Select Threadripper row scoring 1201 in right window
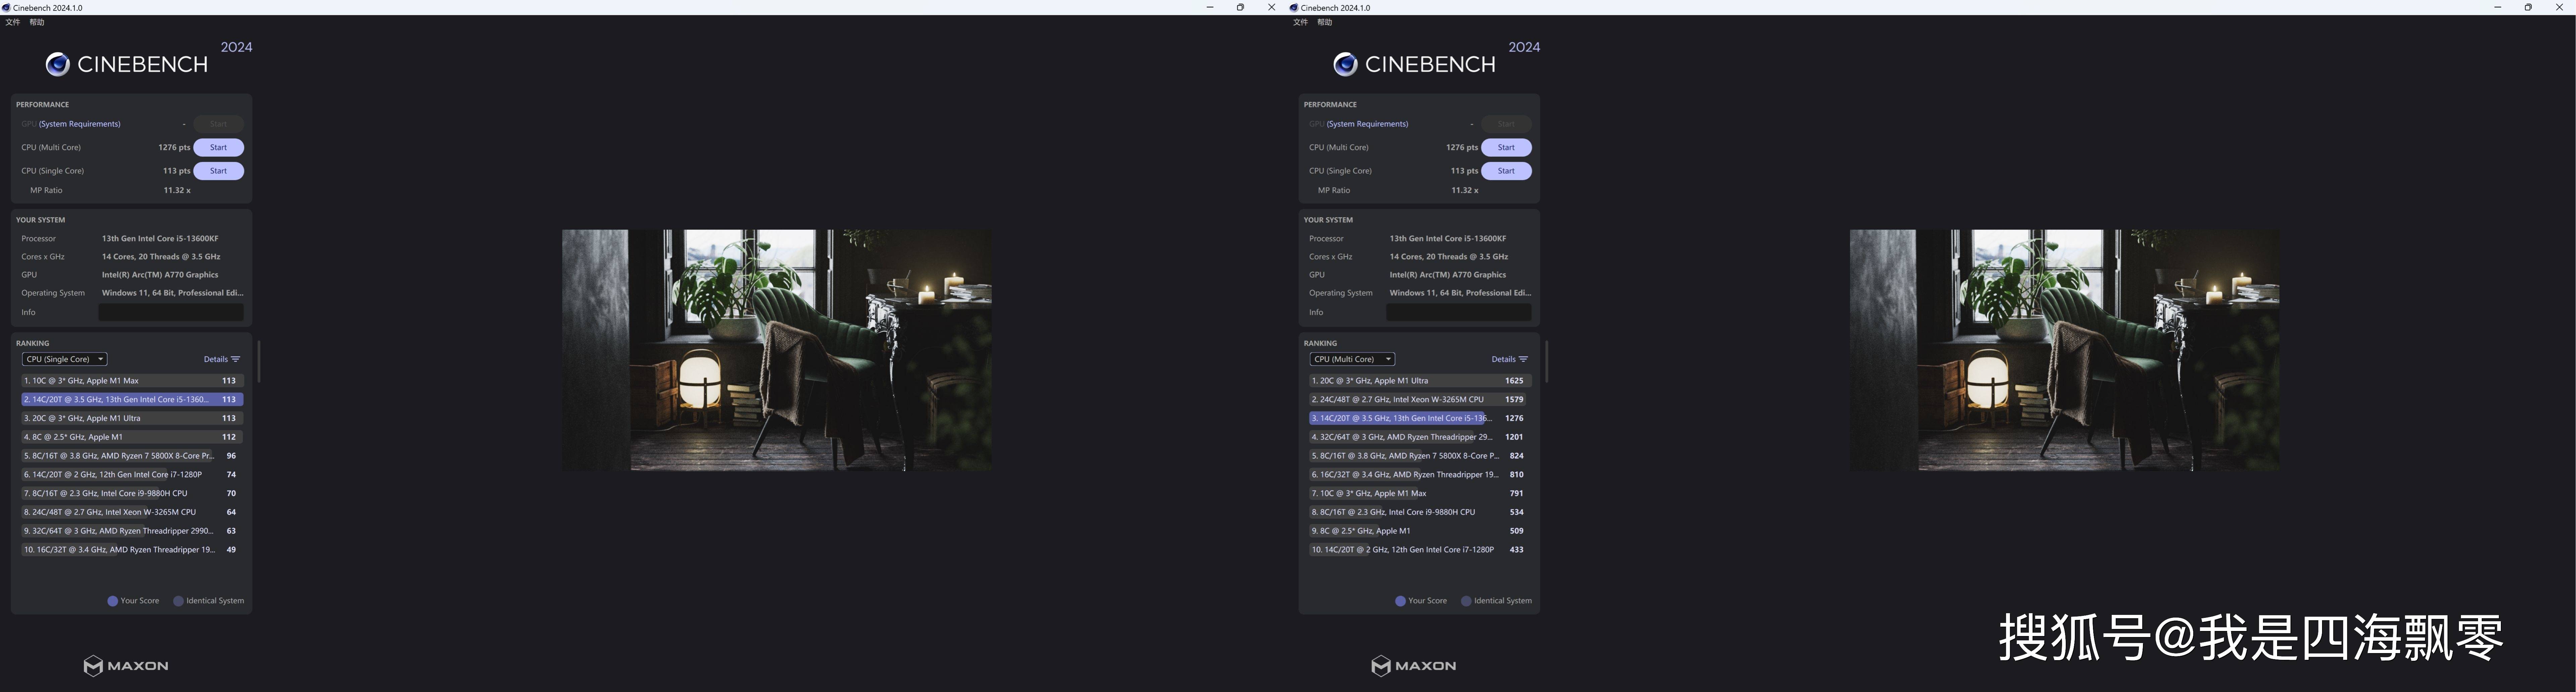The image size is (2576, 692). [1420, 437]
